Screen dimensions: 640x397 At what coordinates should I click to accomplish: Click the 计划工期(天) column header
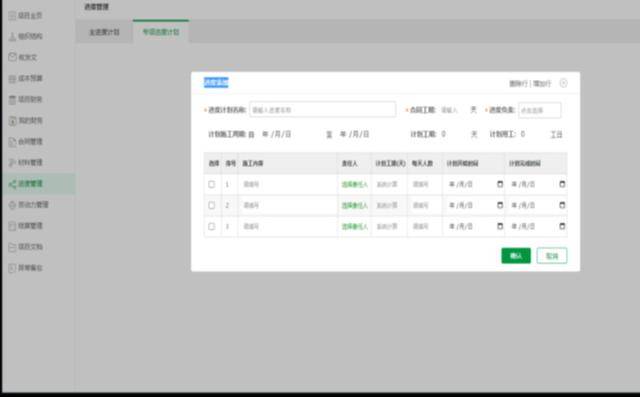pyautogui.click(x=390, y=164)
